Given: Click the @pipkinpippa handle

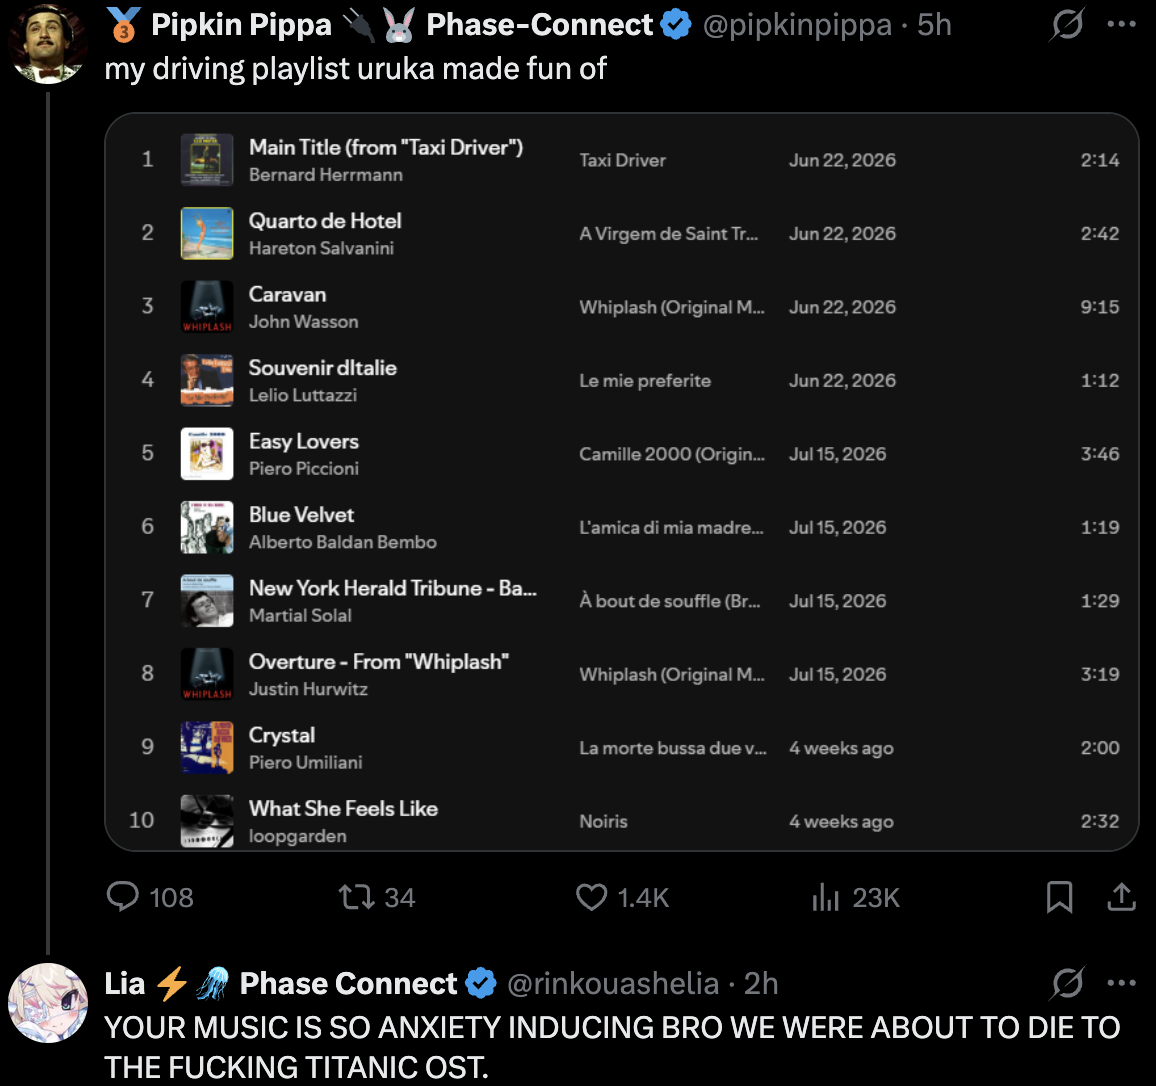Looking at the screenshot, I should pos(797,25).
